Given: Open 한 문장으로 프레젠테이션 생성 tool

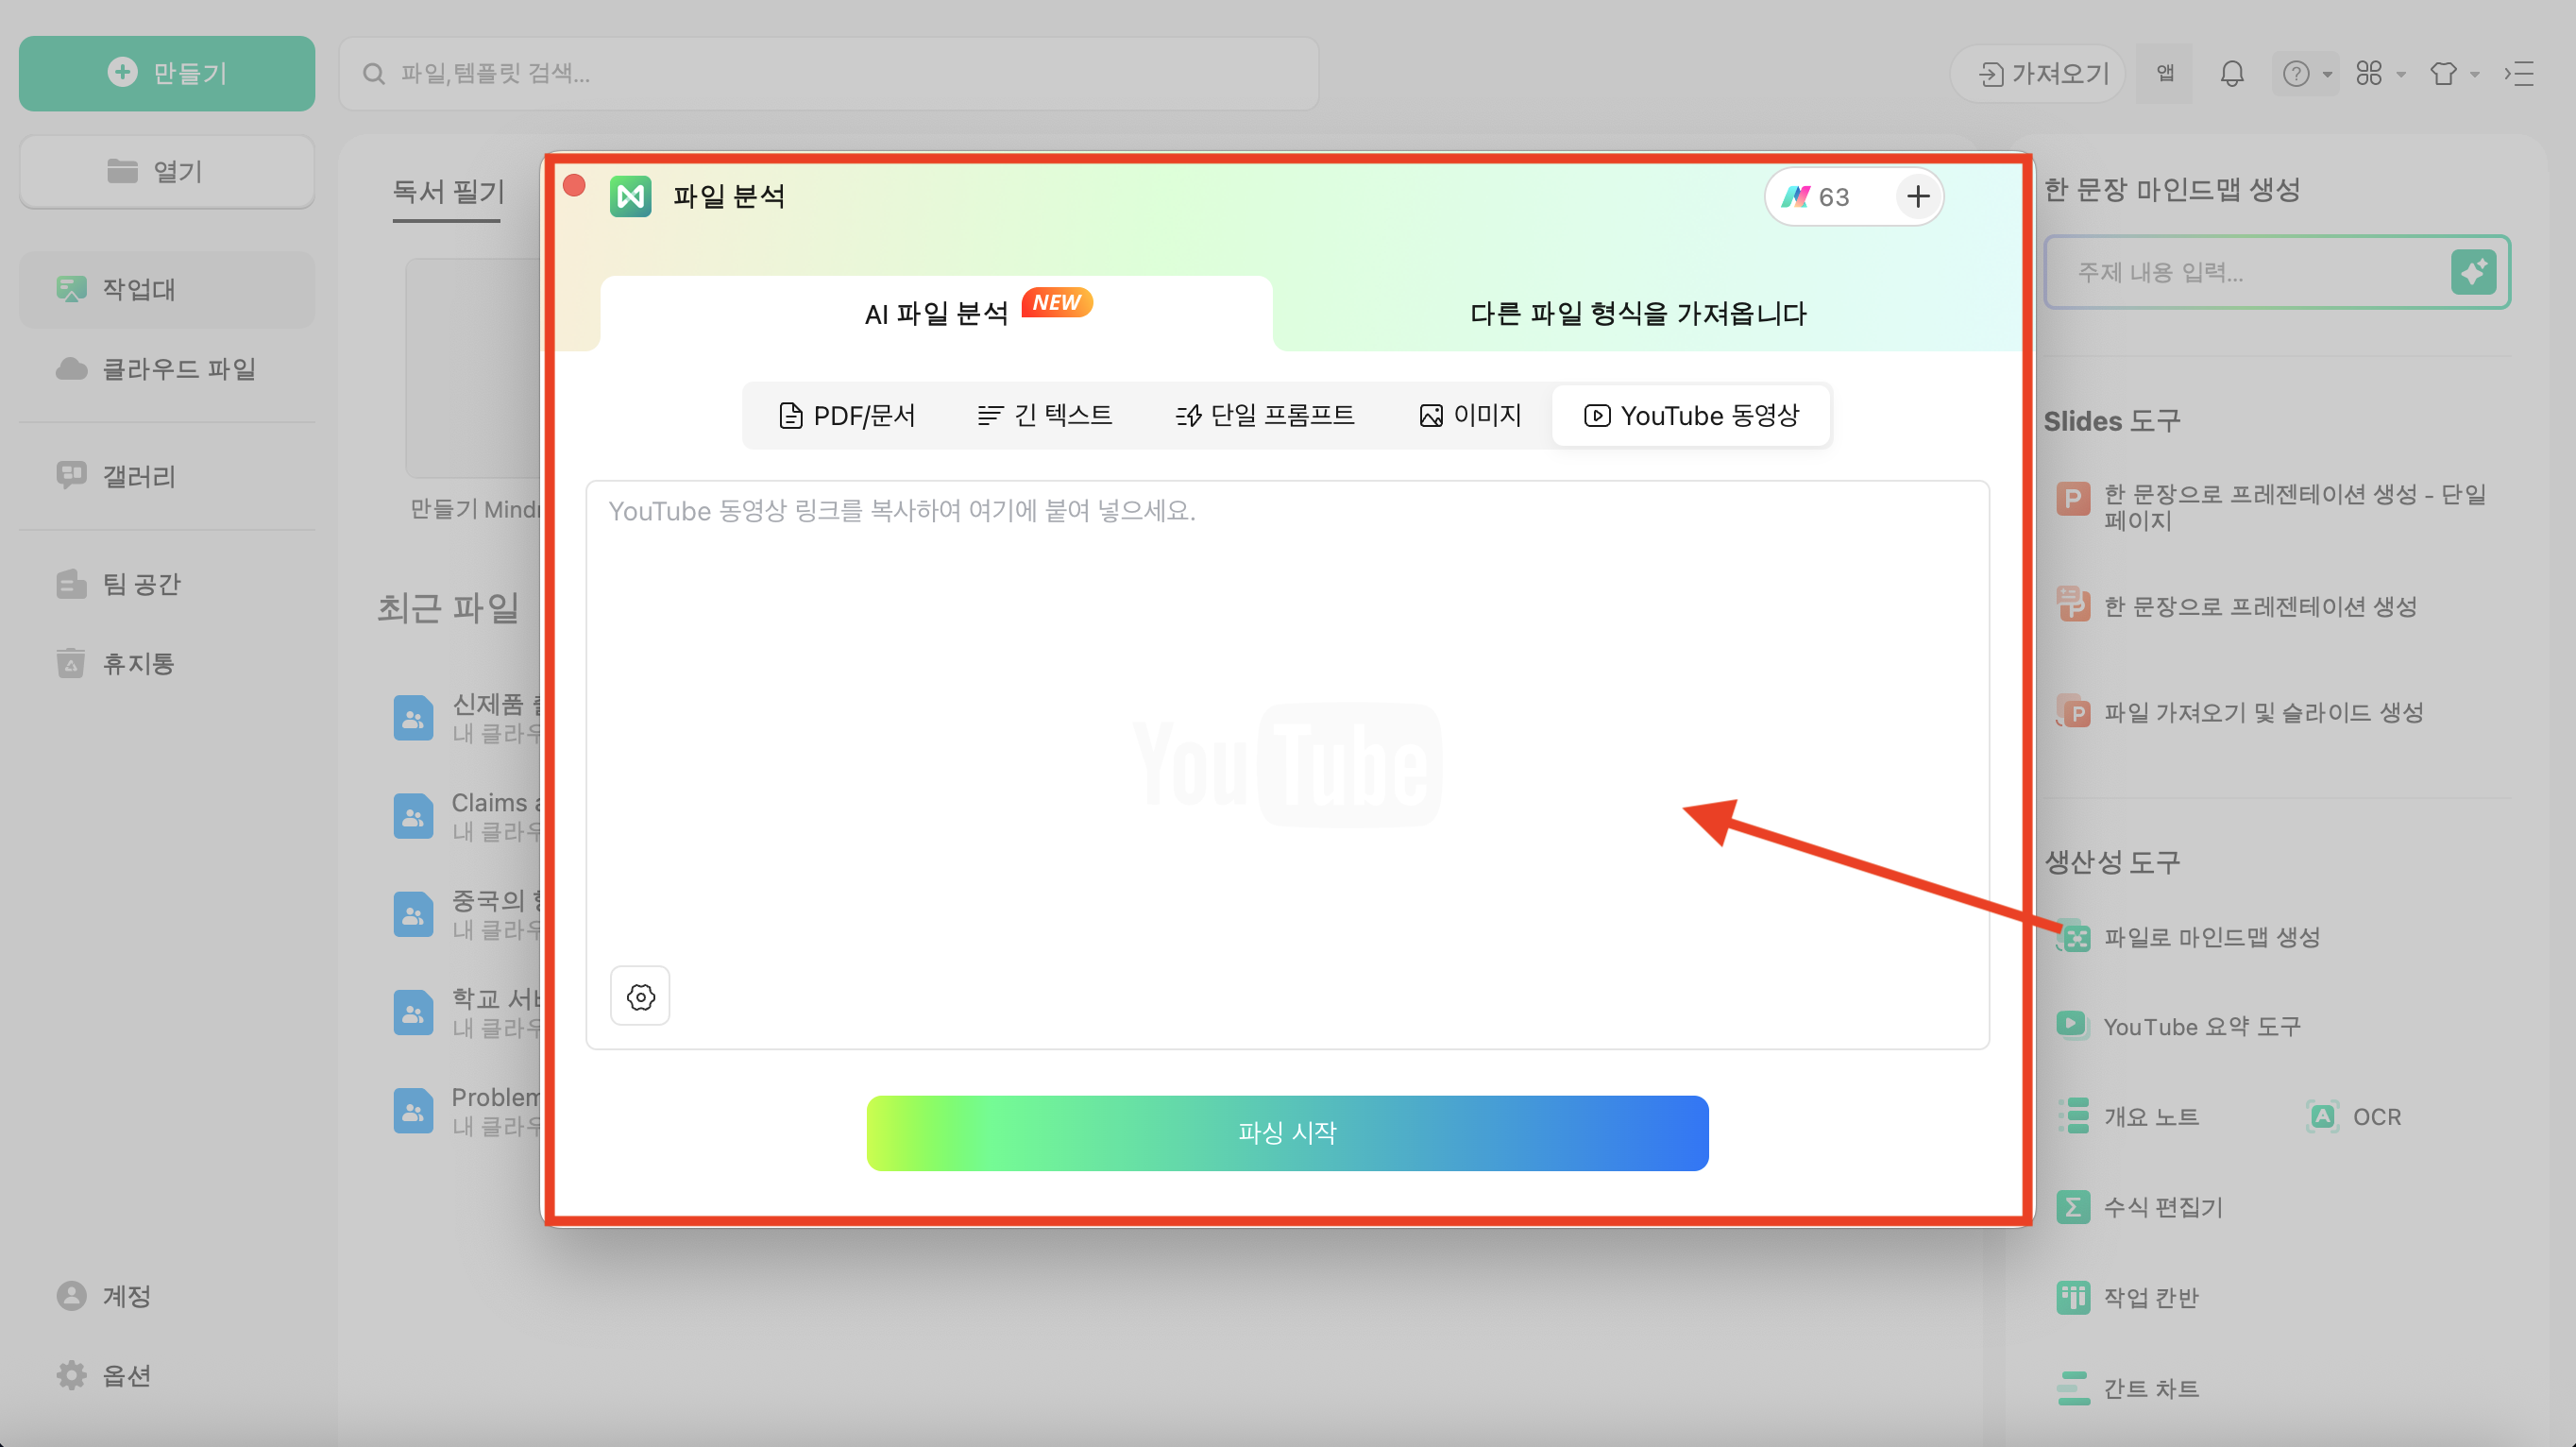Looking at the screenshot, I should point(2238,606).
